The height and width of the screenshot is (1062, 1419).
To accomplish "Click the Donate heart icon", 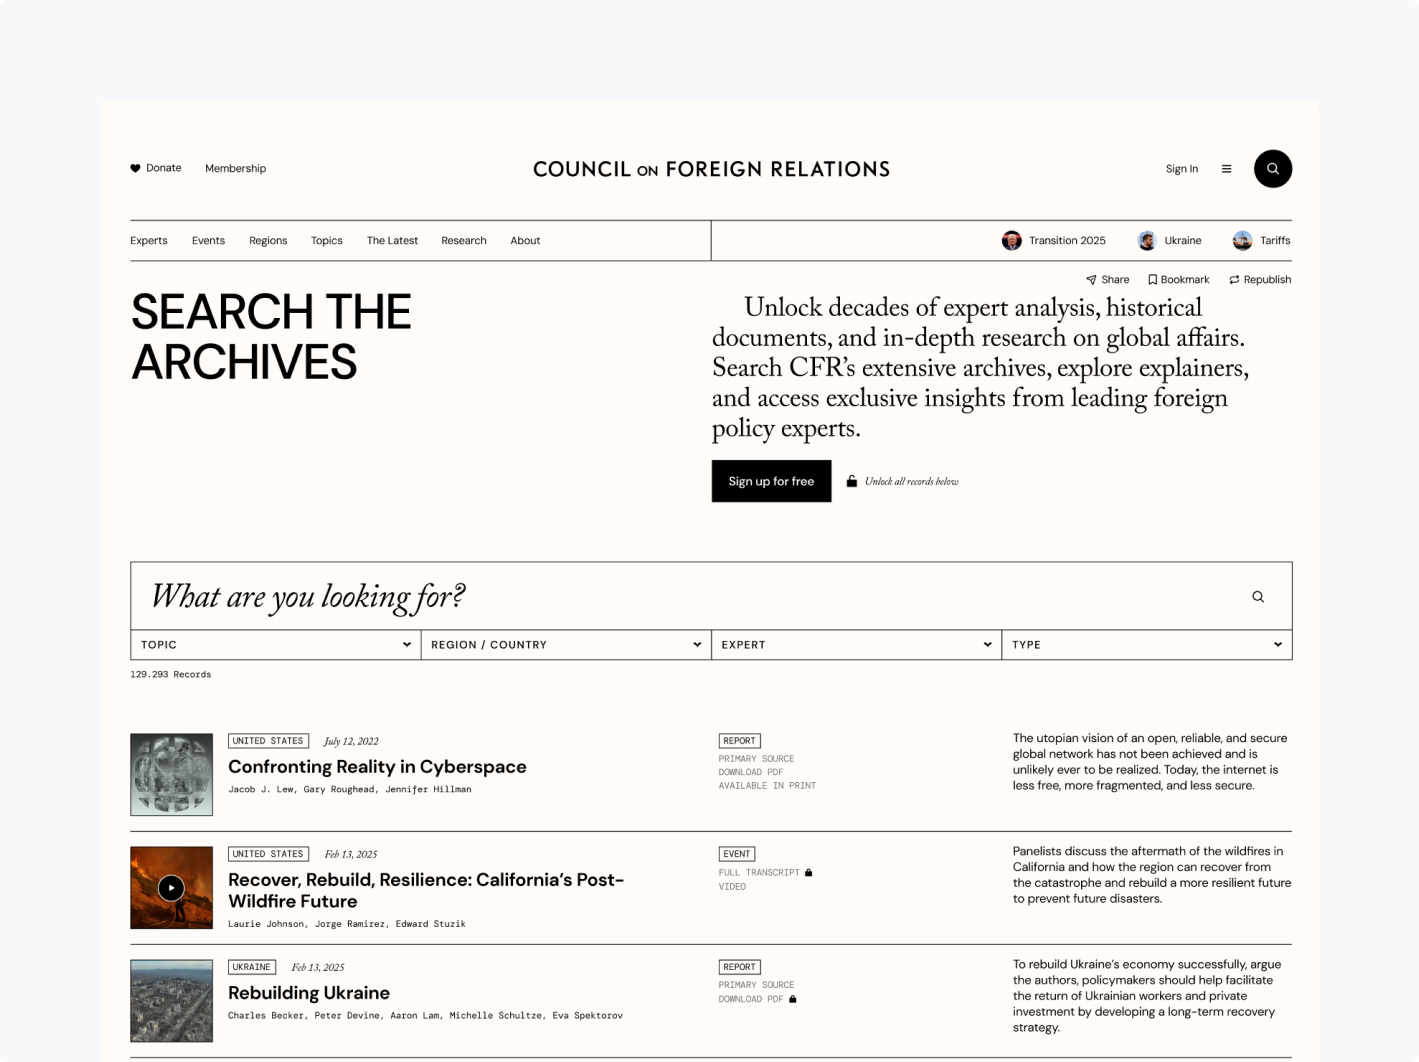I will (x=135, y=168).
